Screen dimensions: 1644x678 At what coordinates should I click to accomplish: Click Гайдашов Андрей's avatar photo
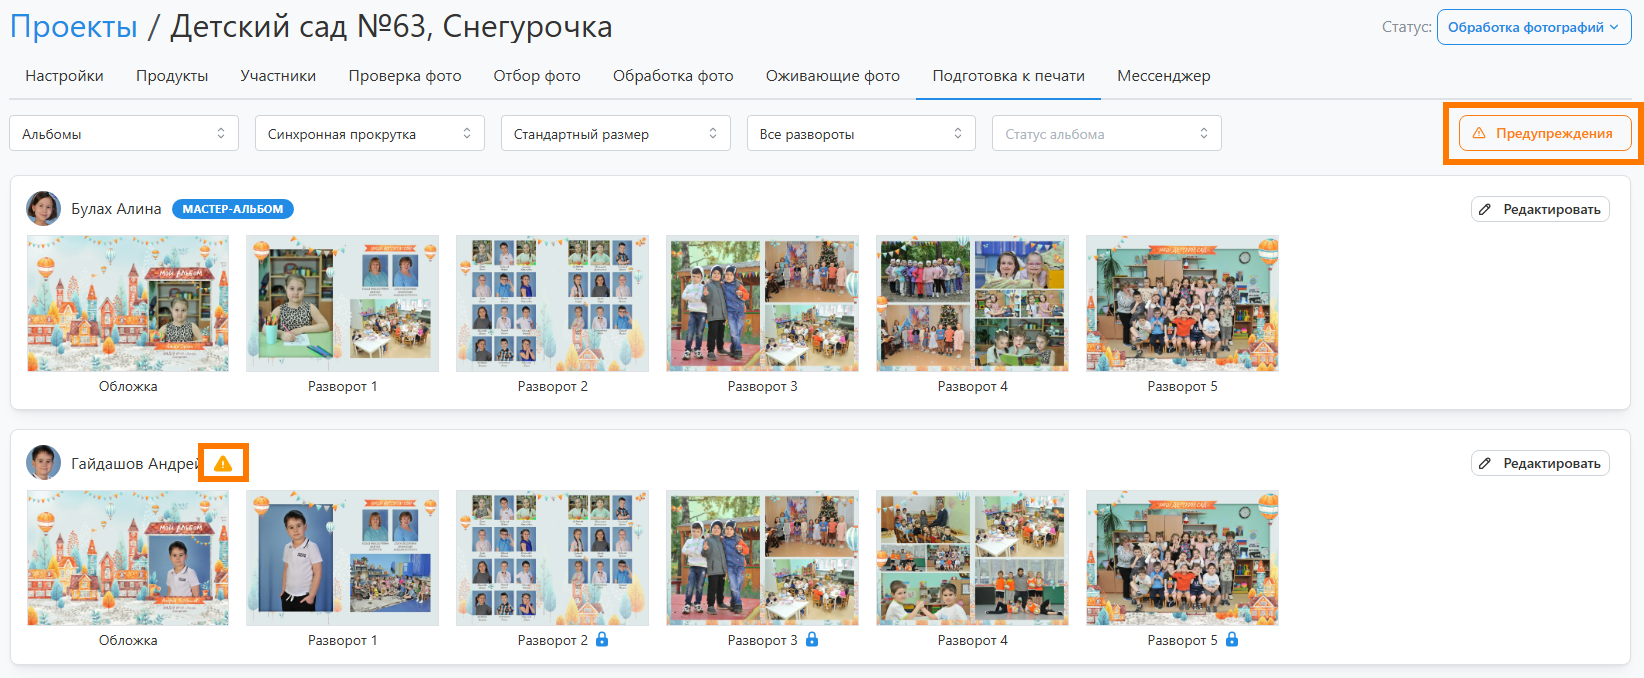point(43,463)
